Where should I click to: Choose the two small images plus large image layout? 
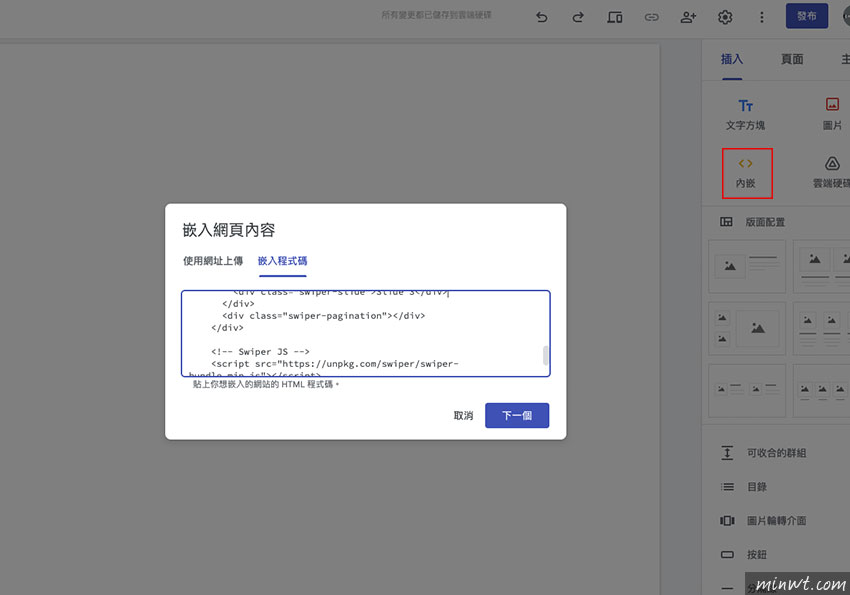(747, 328)
